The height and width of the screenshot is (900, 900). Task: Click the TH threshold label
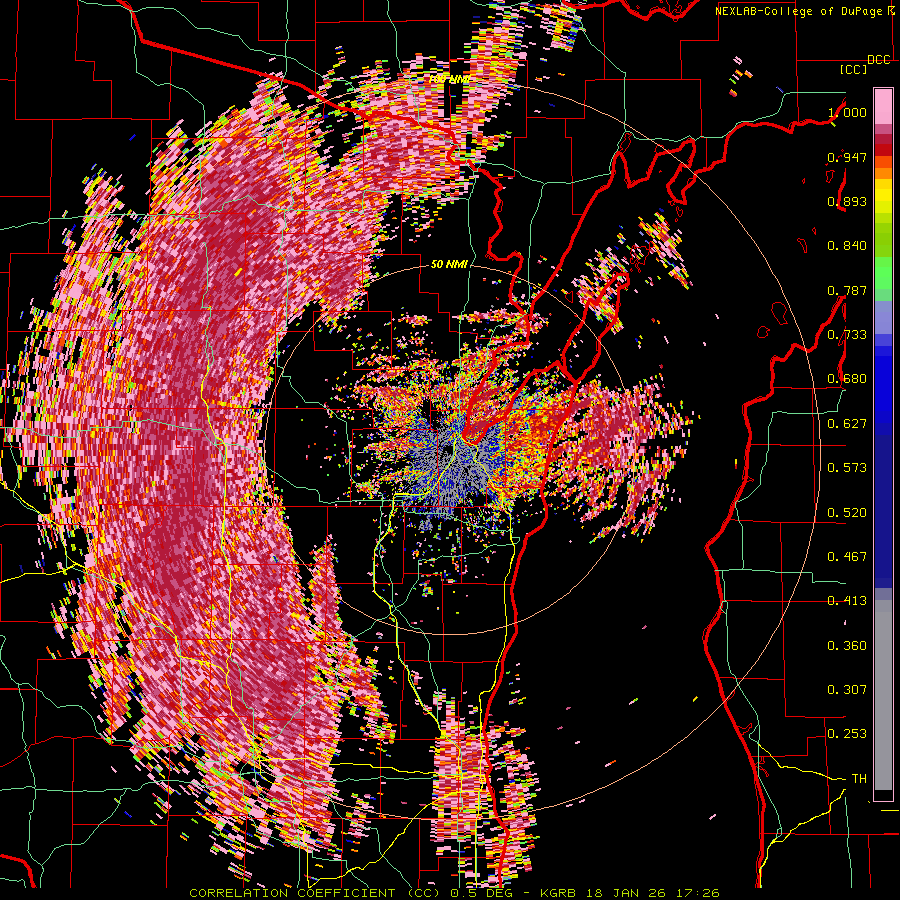click(x=859, y=779)
